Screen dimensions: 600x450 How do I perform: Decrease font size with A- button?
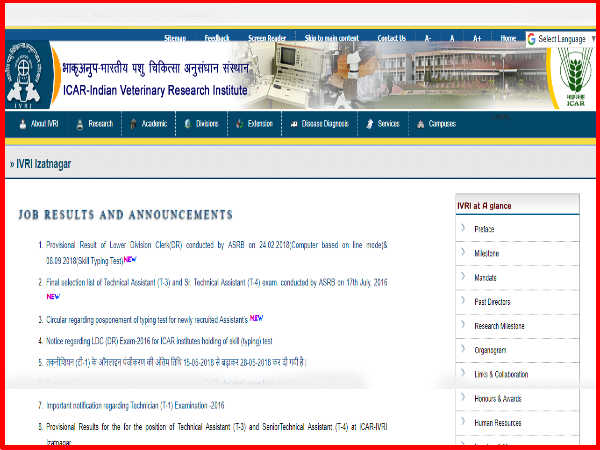click(x=428, y=38)
